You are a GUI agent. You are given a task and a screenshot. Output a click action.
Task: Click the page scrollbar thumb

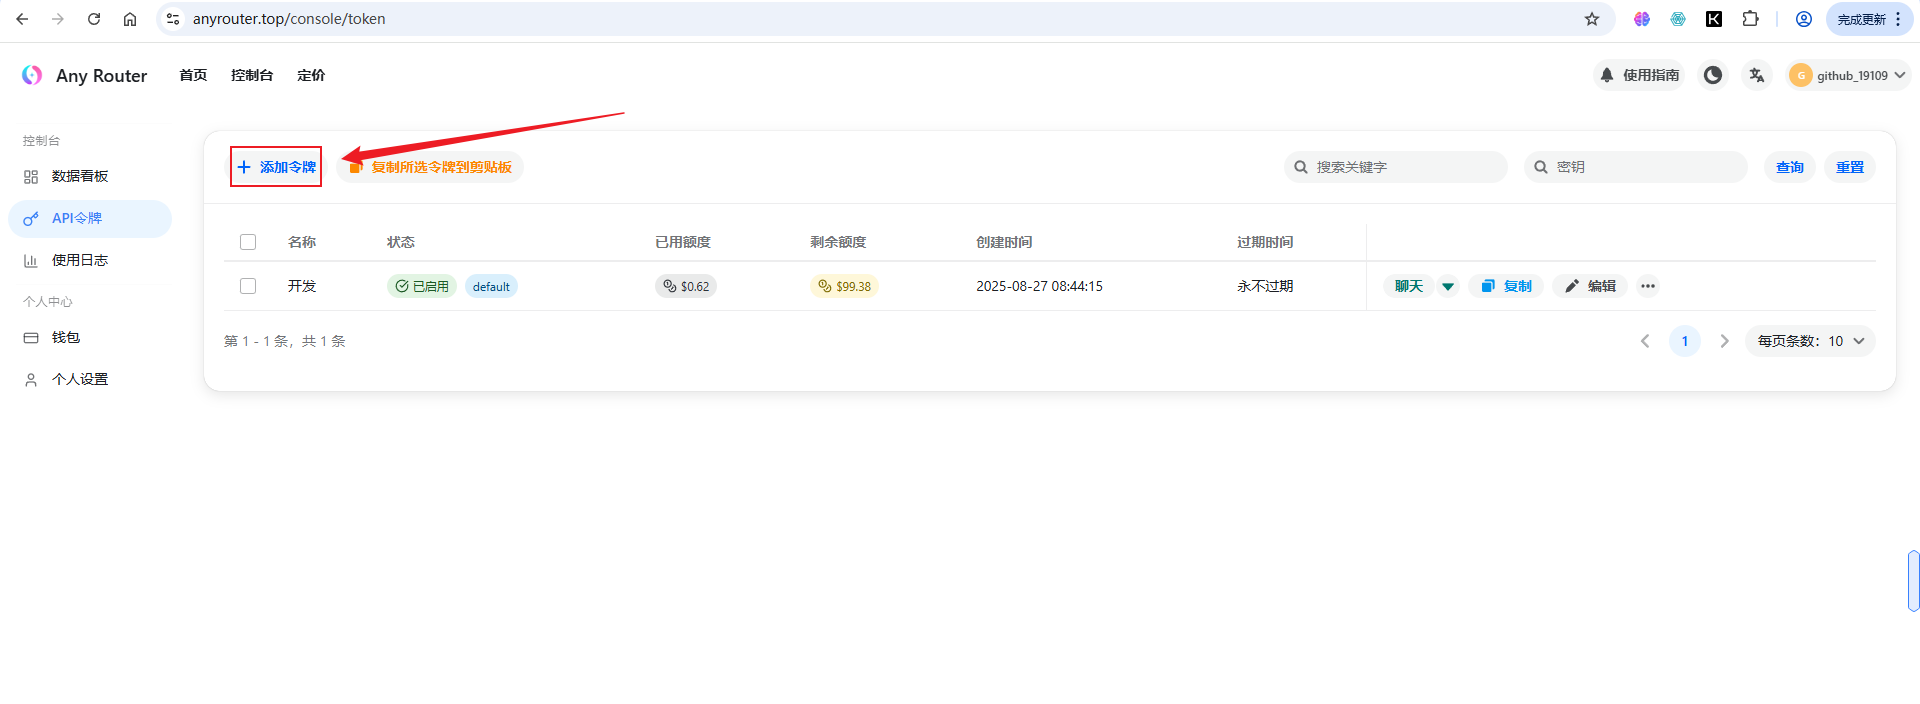click(1913, 580)
